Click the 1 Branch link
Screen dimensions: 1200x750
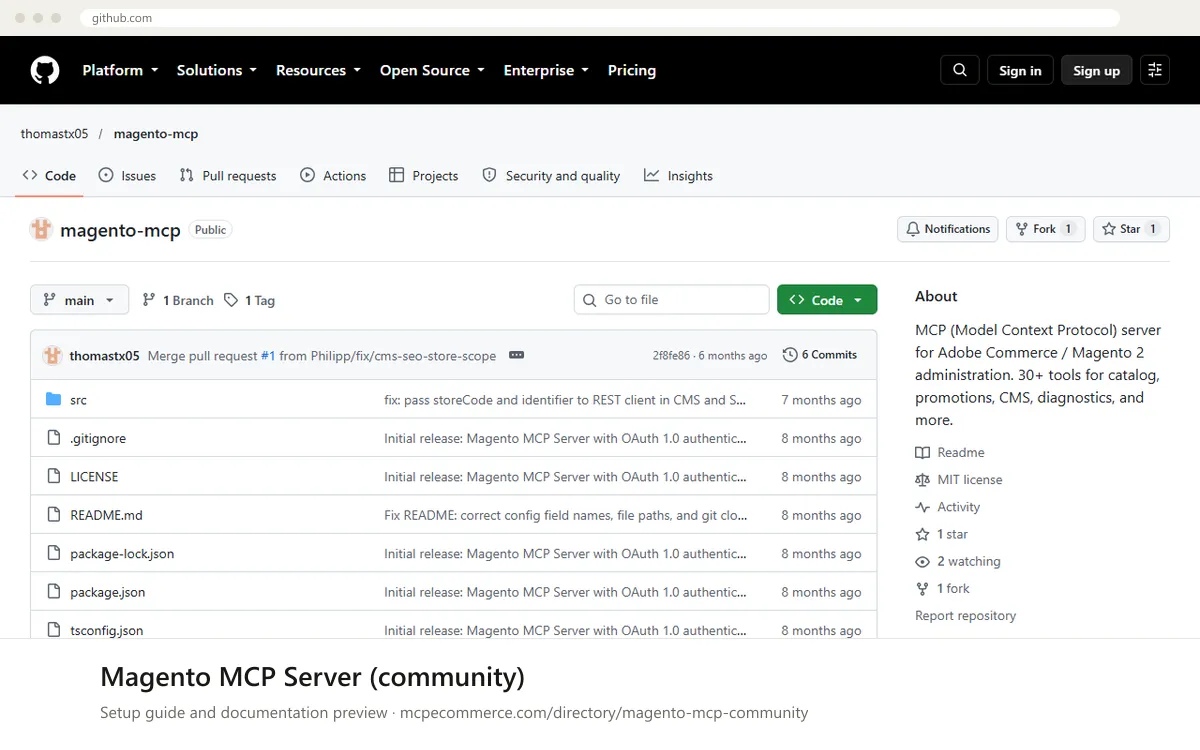(x=178, y=300)
